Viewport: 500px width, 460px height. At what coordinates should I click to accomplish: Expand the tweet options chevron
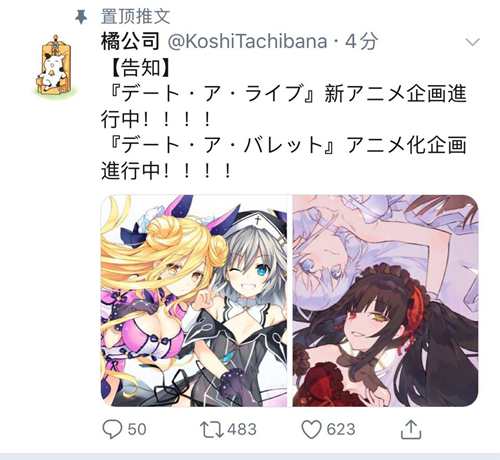tap(472, 42)
